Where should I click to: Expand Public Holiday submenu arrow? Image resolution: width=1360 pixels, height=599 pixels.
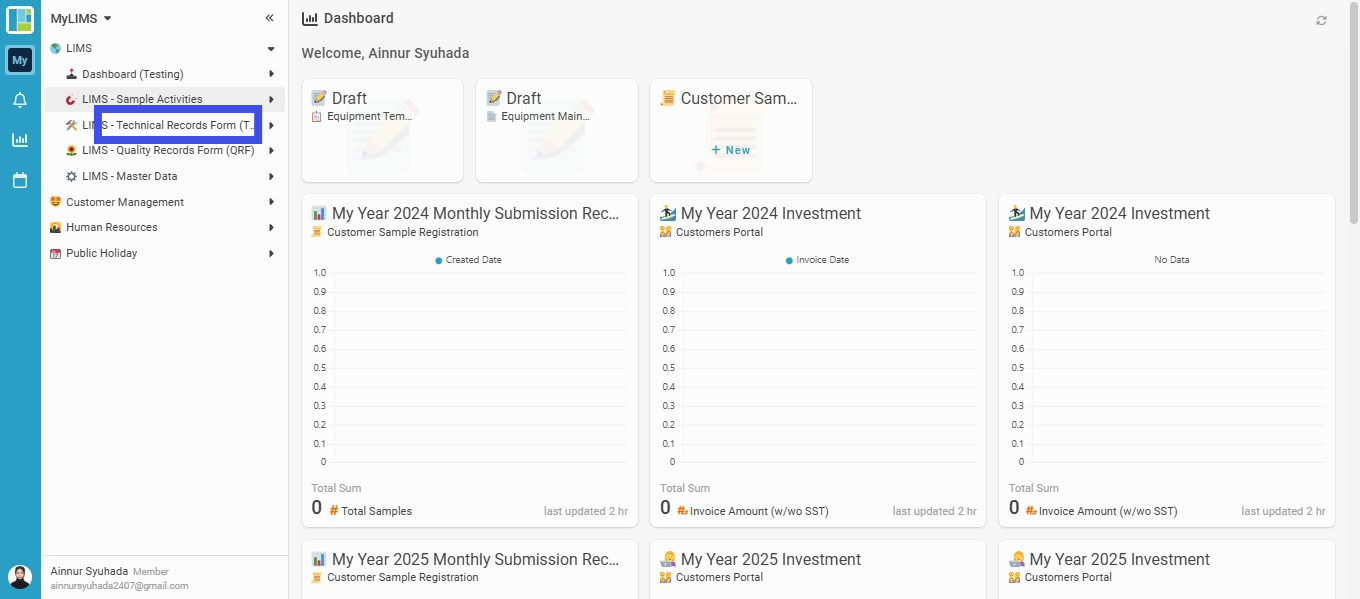click(271, 253)
